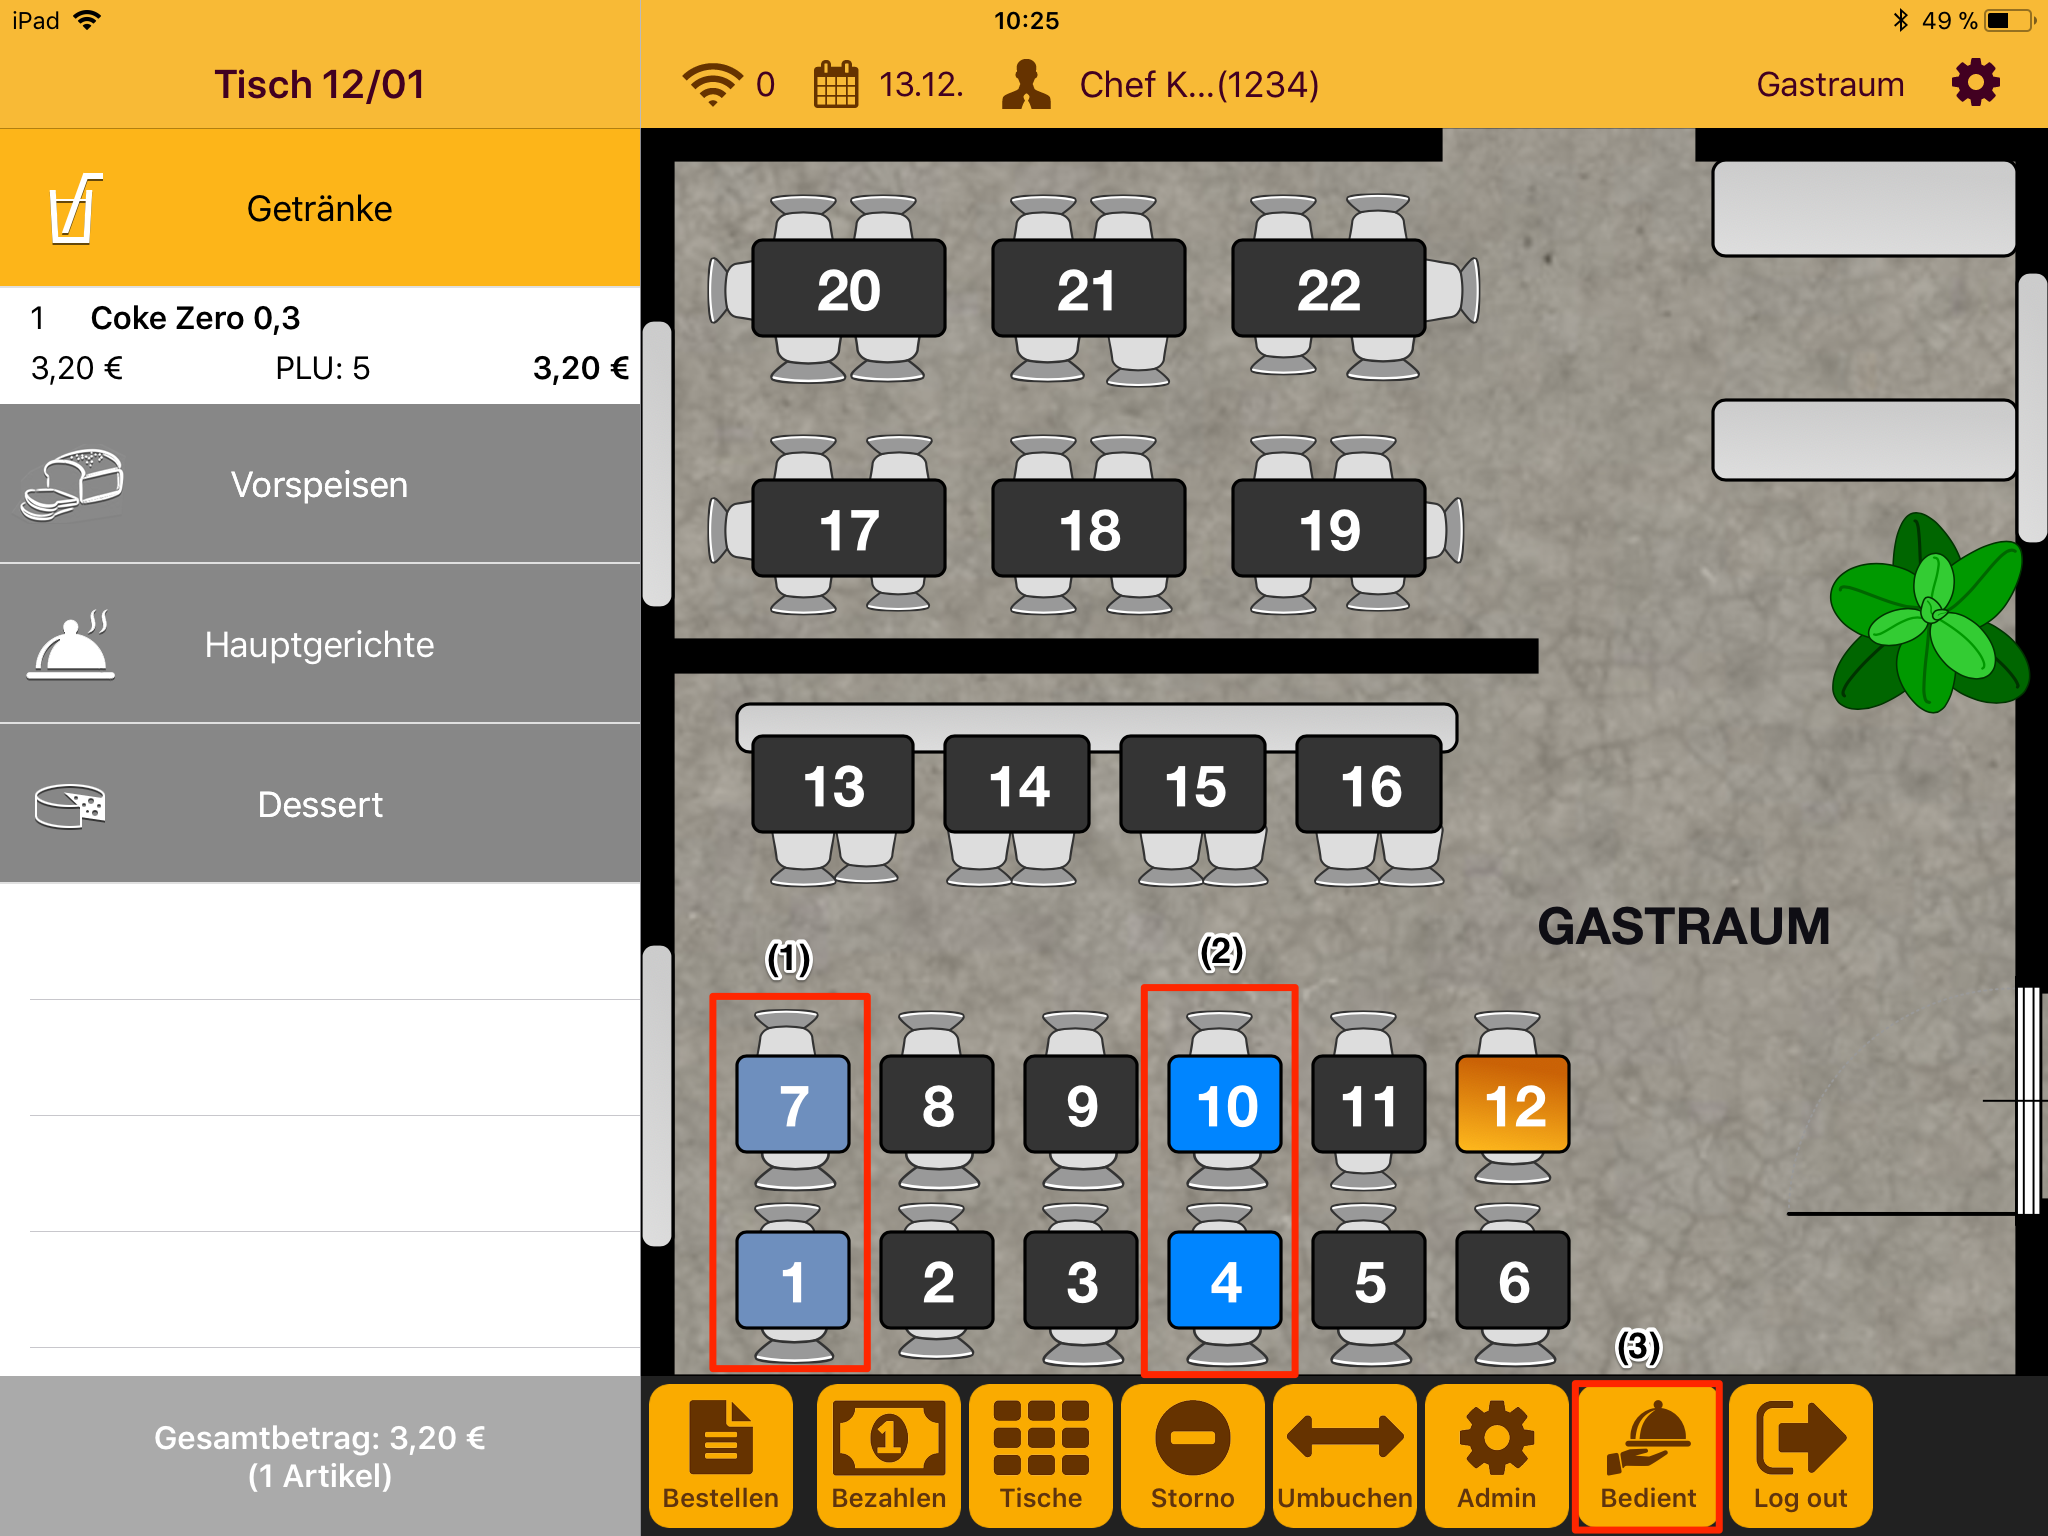
Task: Tap the Bedient serving bell button
Action: point(1647,1455)
